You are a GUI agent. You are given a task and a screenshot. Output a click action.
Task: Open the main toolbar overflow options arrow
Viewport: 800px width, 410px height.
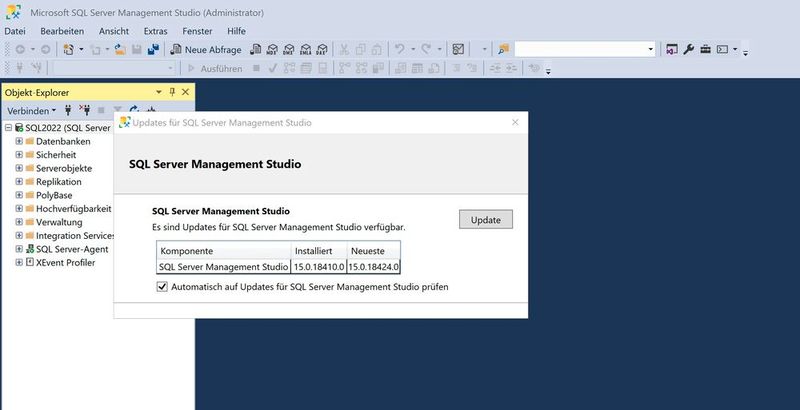coord(745,53)
